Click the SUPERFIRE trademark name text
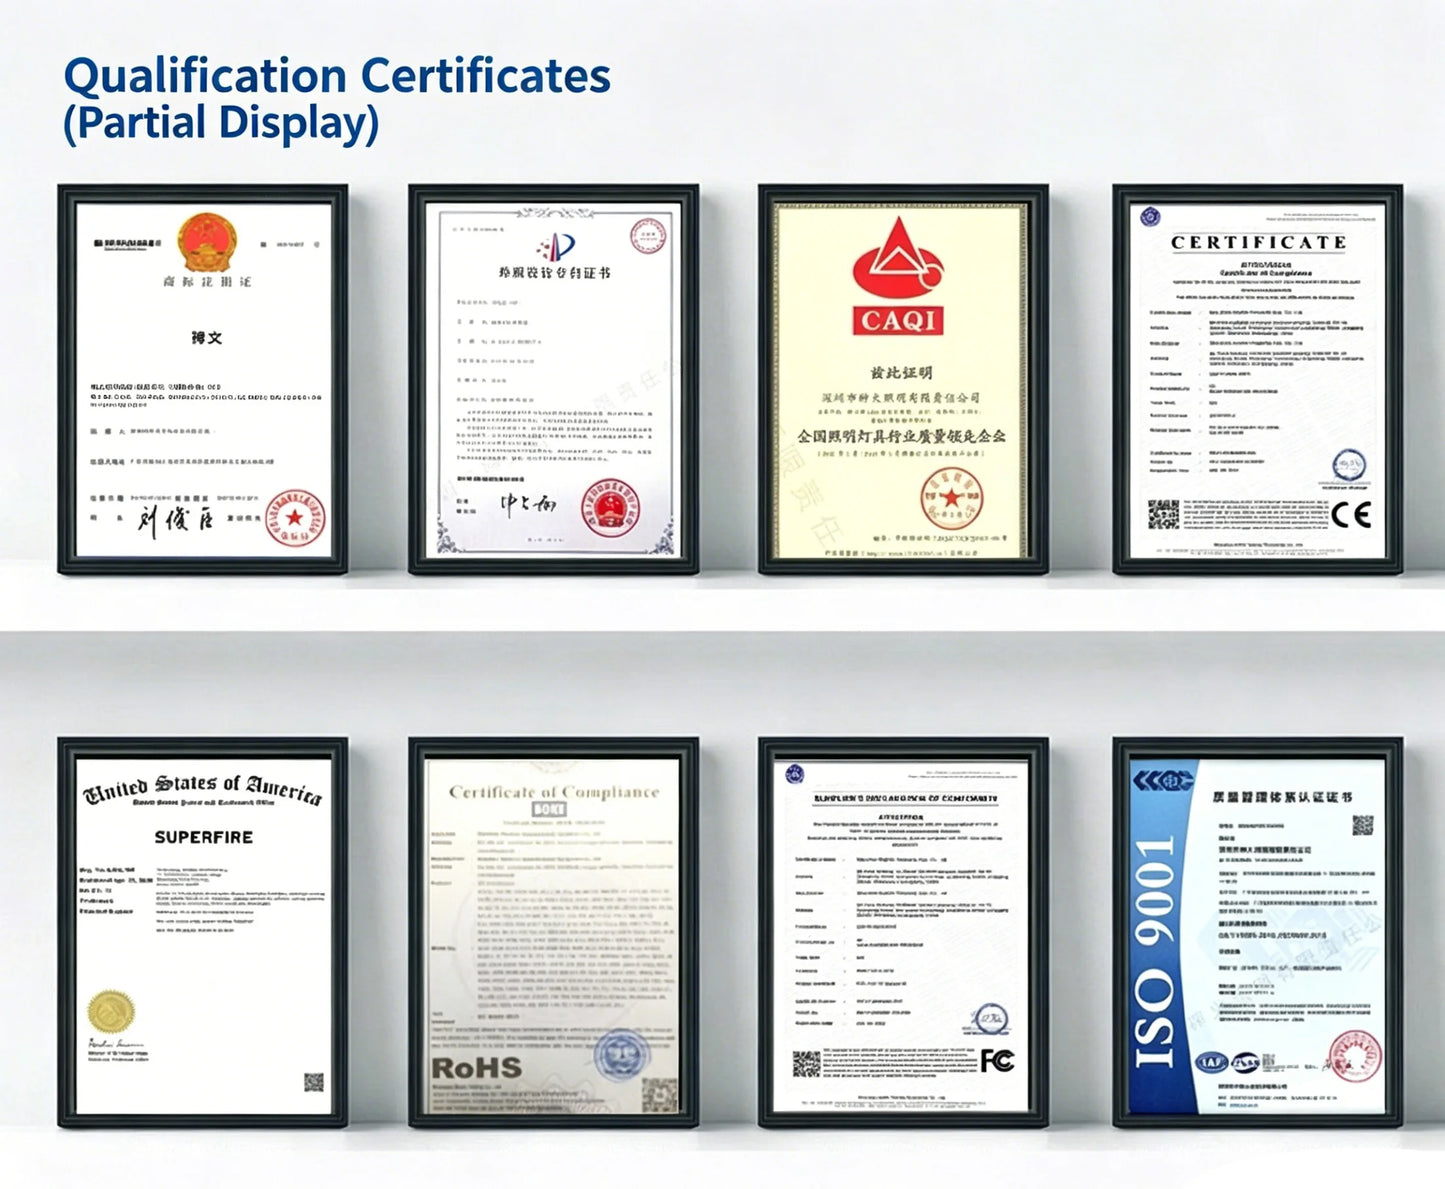This screenshot has width=1445, height=1189. (204, 837)
